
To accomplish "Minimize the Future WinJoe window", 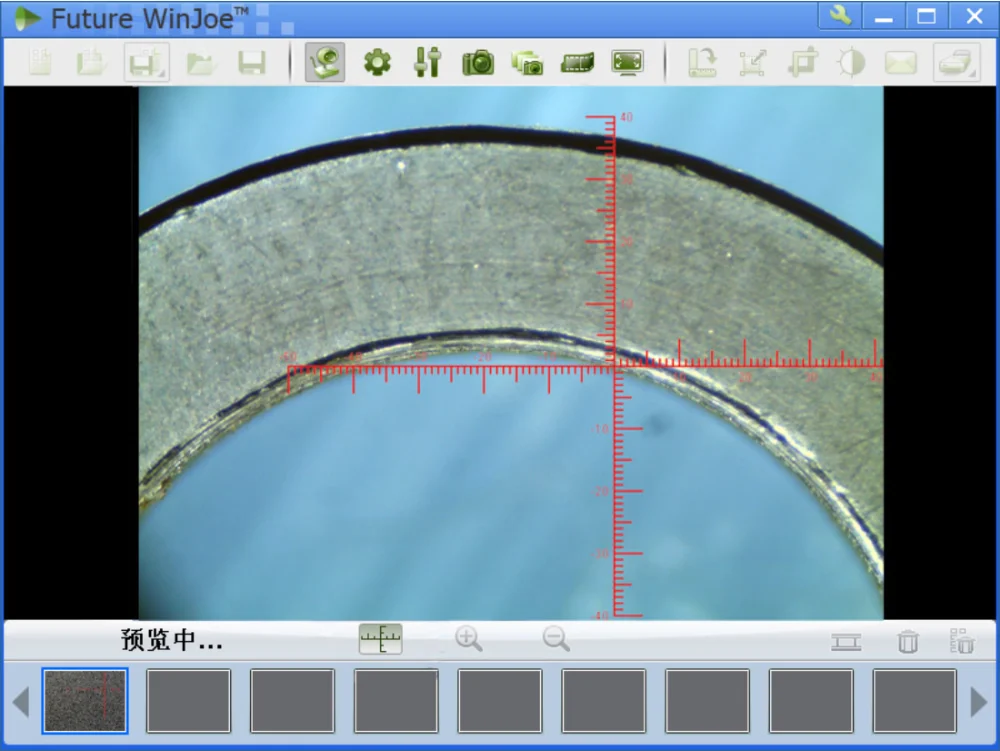I will [x=884, y=15].
